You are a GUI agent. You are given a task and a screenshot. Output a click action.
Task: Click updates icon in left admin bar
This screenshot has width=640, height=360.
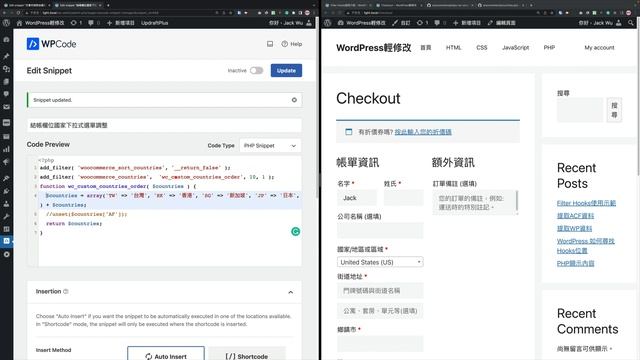[x=76, y=23]
